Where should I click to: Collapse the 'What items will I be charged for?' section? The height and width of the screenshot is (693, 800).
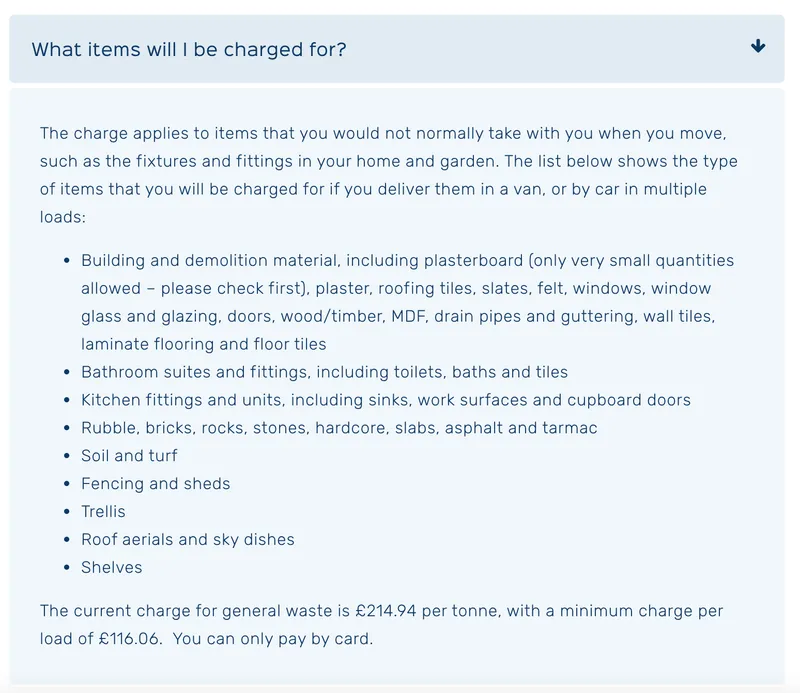pos(396,49)
